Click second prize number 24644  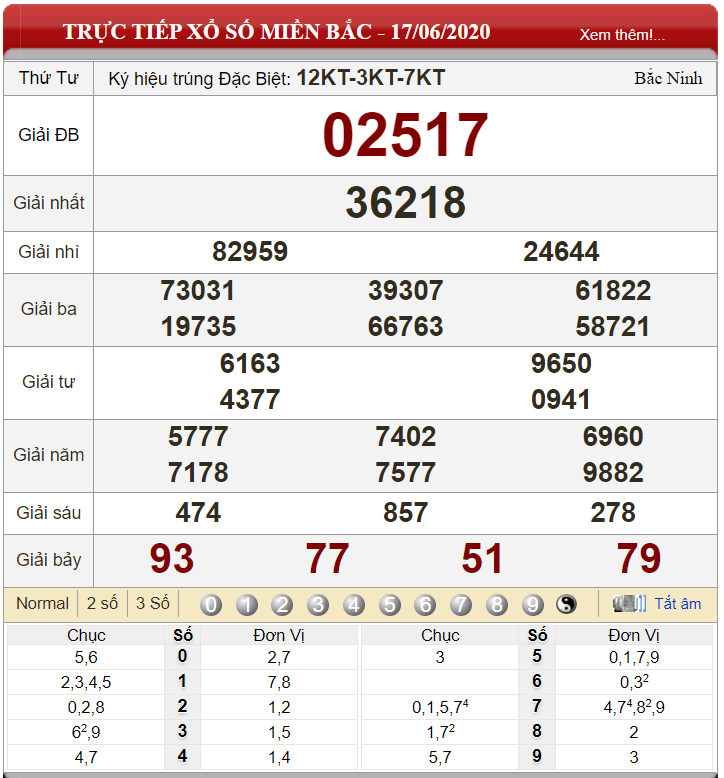(x=561, y=251)
